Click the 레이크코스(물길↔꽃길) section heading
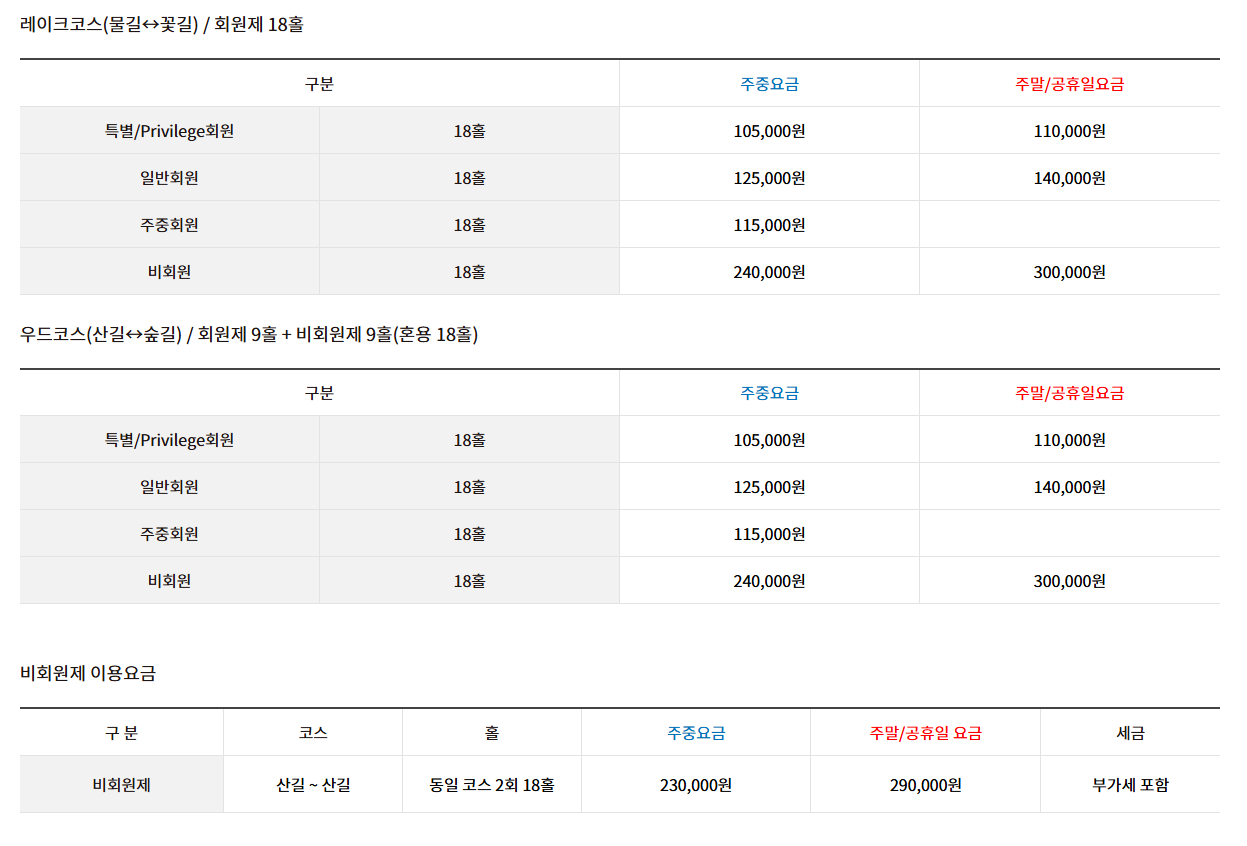 click(x=161, y=25)
